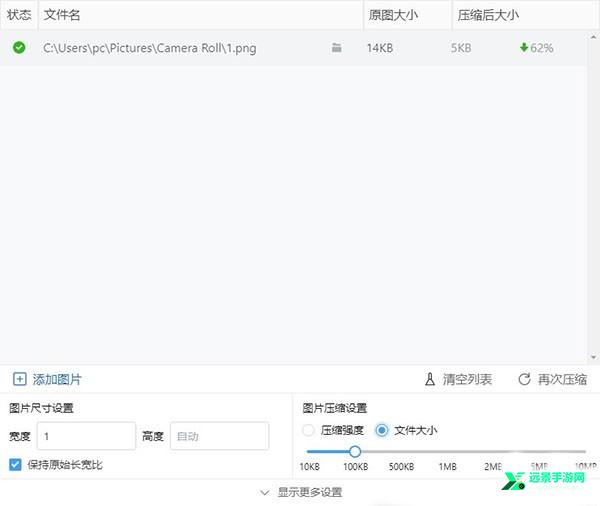Click the 10KB slider label
Screen dimensions: 600x506
coord(309,467)
